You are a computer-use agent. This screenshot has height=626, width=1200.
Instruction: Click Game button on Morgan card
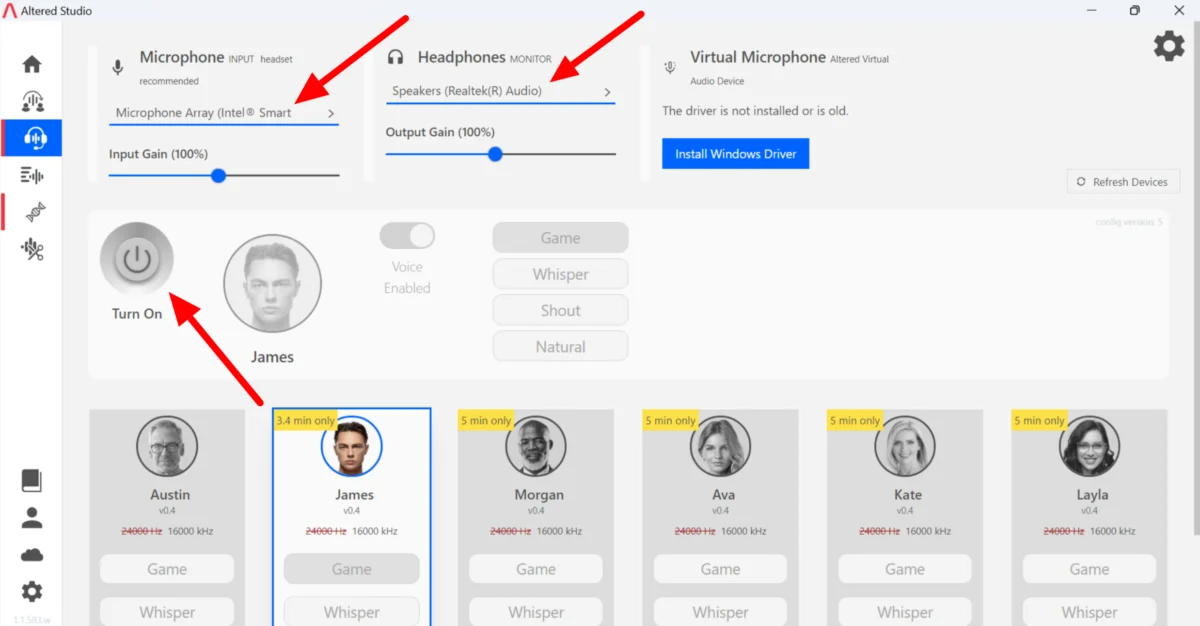[536, 569]
